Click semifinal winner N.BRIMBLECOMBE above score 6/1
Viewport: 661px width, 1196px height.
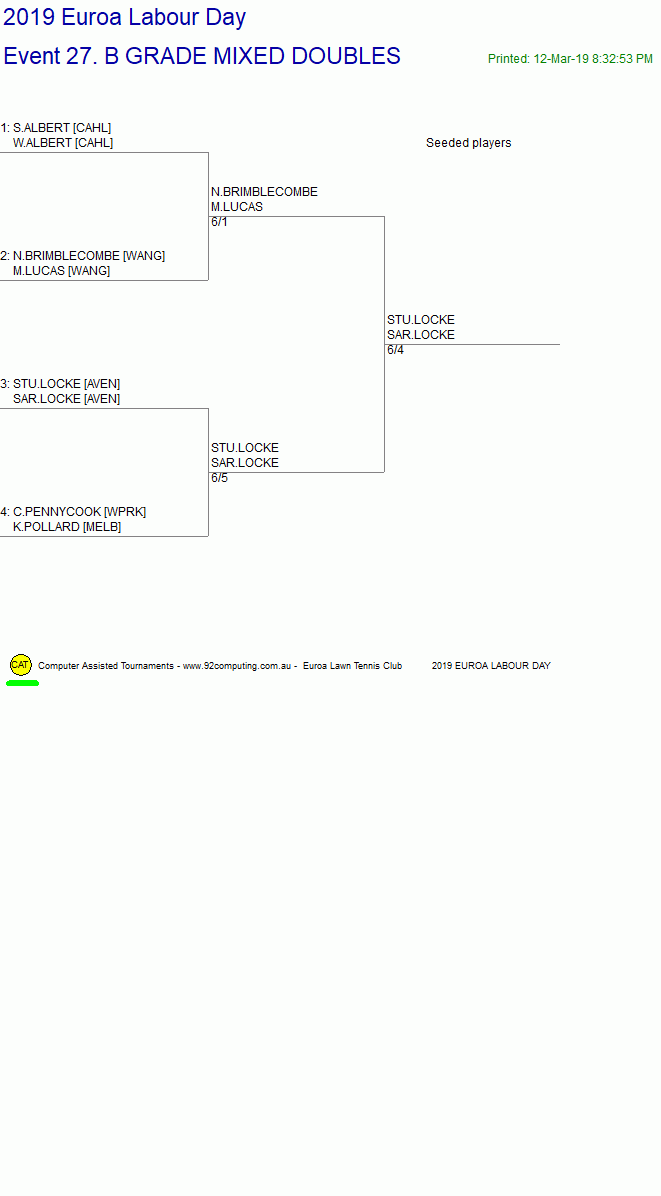264,191
